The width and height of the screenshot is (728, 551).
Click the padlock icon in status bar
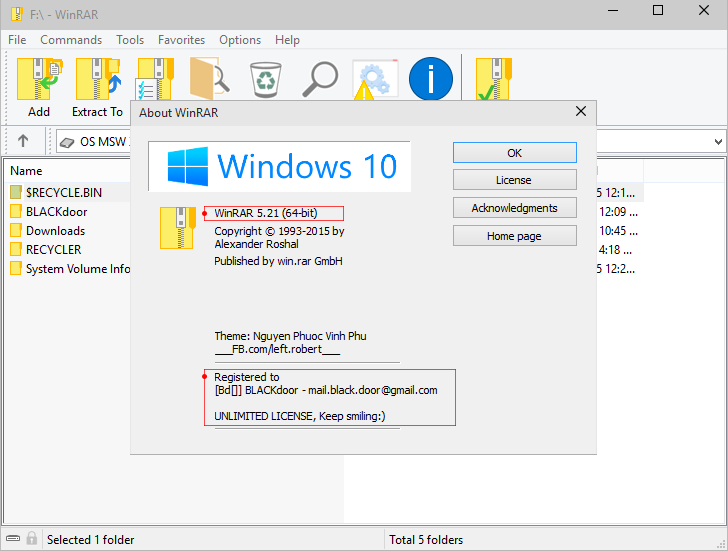point(32,538)
